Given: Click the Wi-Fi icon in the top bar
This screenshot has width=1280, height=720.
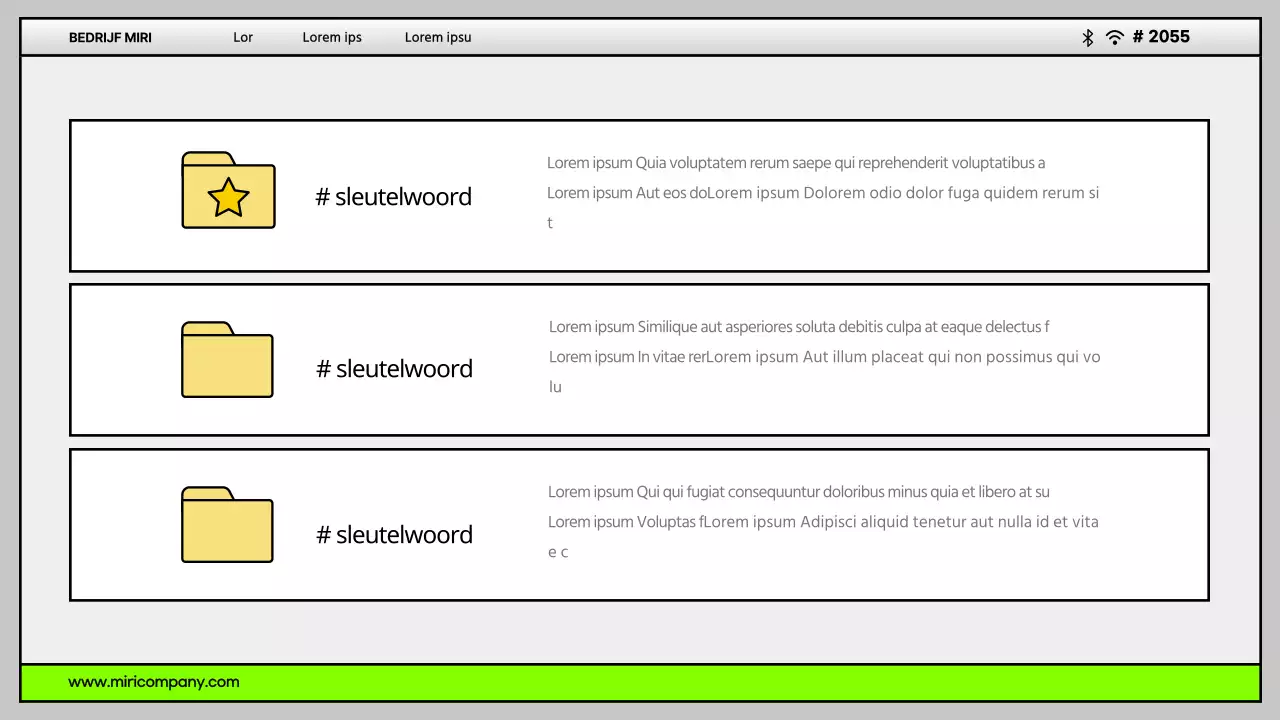Looking at the screenshot, I should [1114, 37].
